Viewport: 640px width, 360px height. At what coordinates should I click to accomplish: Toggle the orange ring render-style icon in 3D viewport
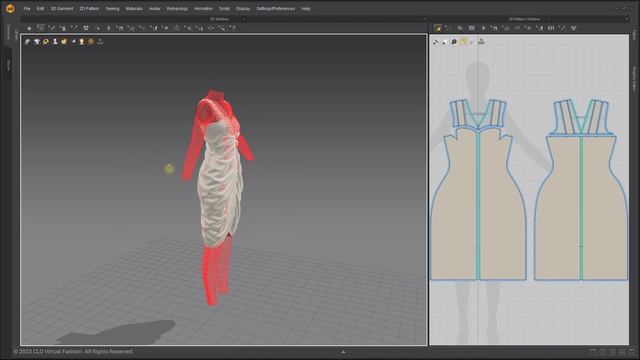coord(46,41)
